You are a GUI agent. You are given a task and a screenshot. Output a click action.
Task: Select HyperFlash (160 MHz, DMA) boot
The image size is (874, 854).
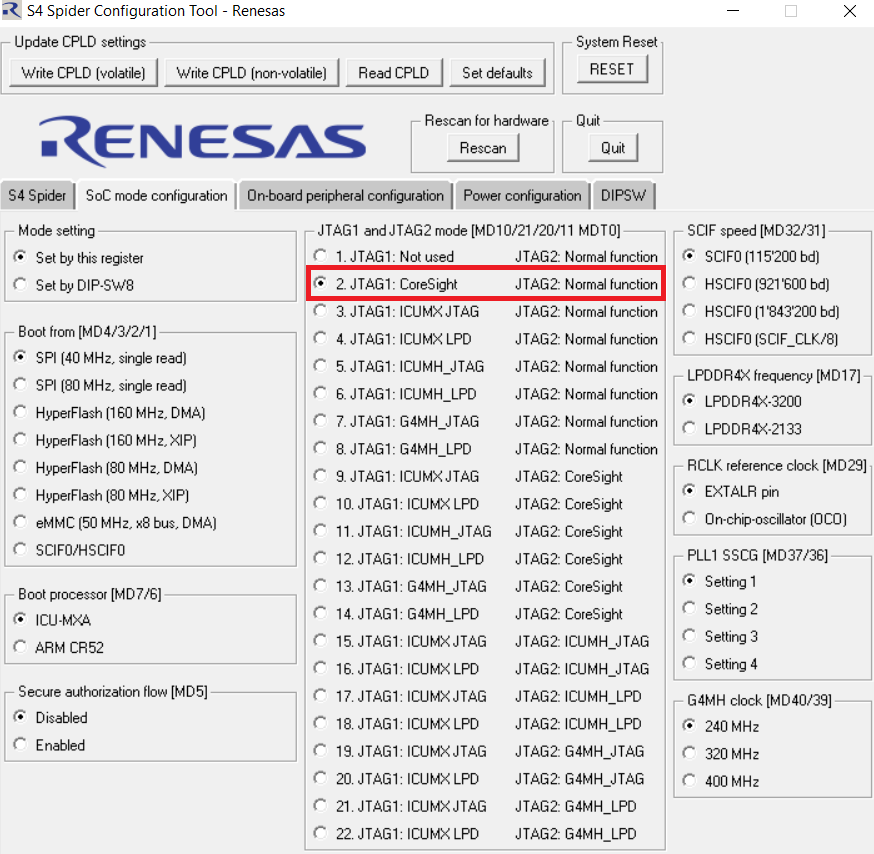(110, 413)
